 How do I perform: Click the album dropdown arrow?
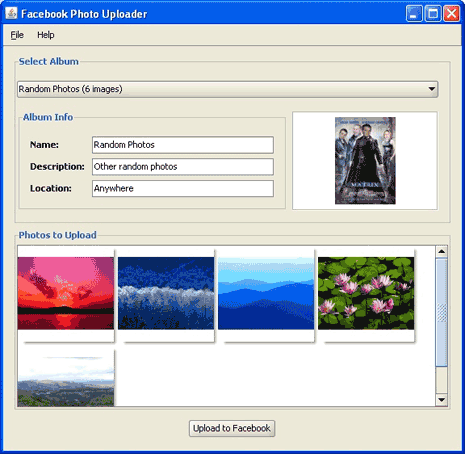pyautogui.click(x=432, y=89)
